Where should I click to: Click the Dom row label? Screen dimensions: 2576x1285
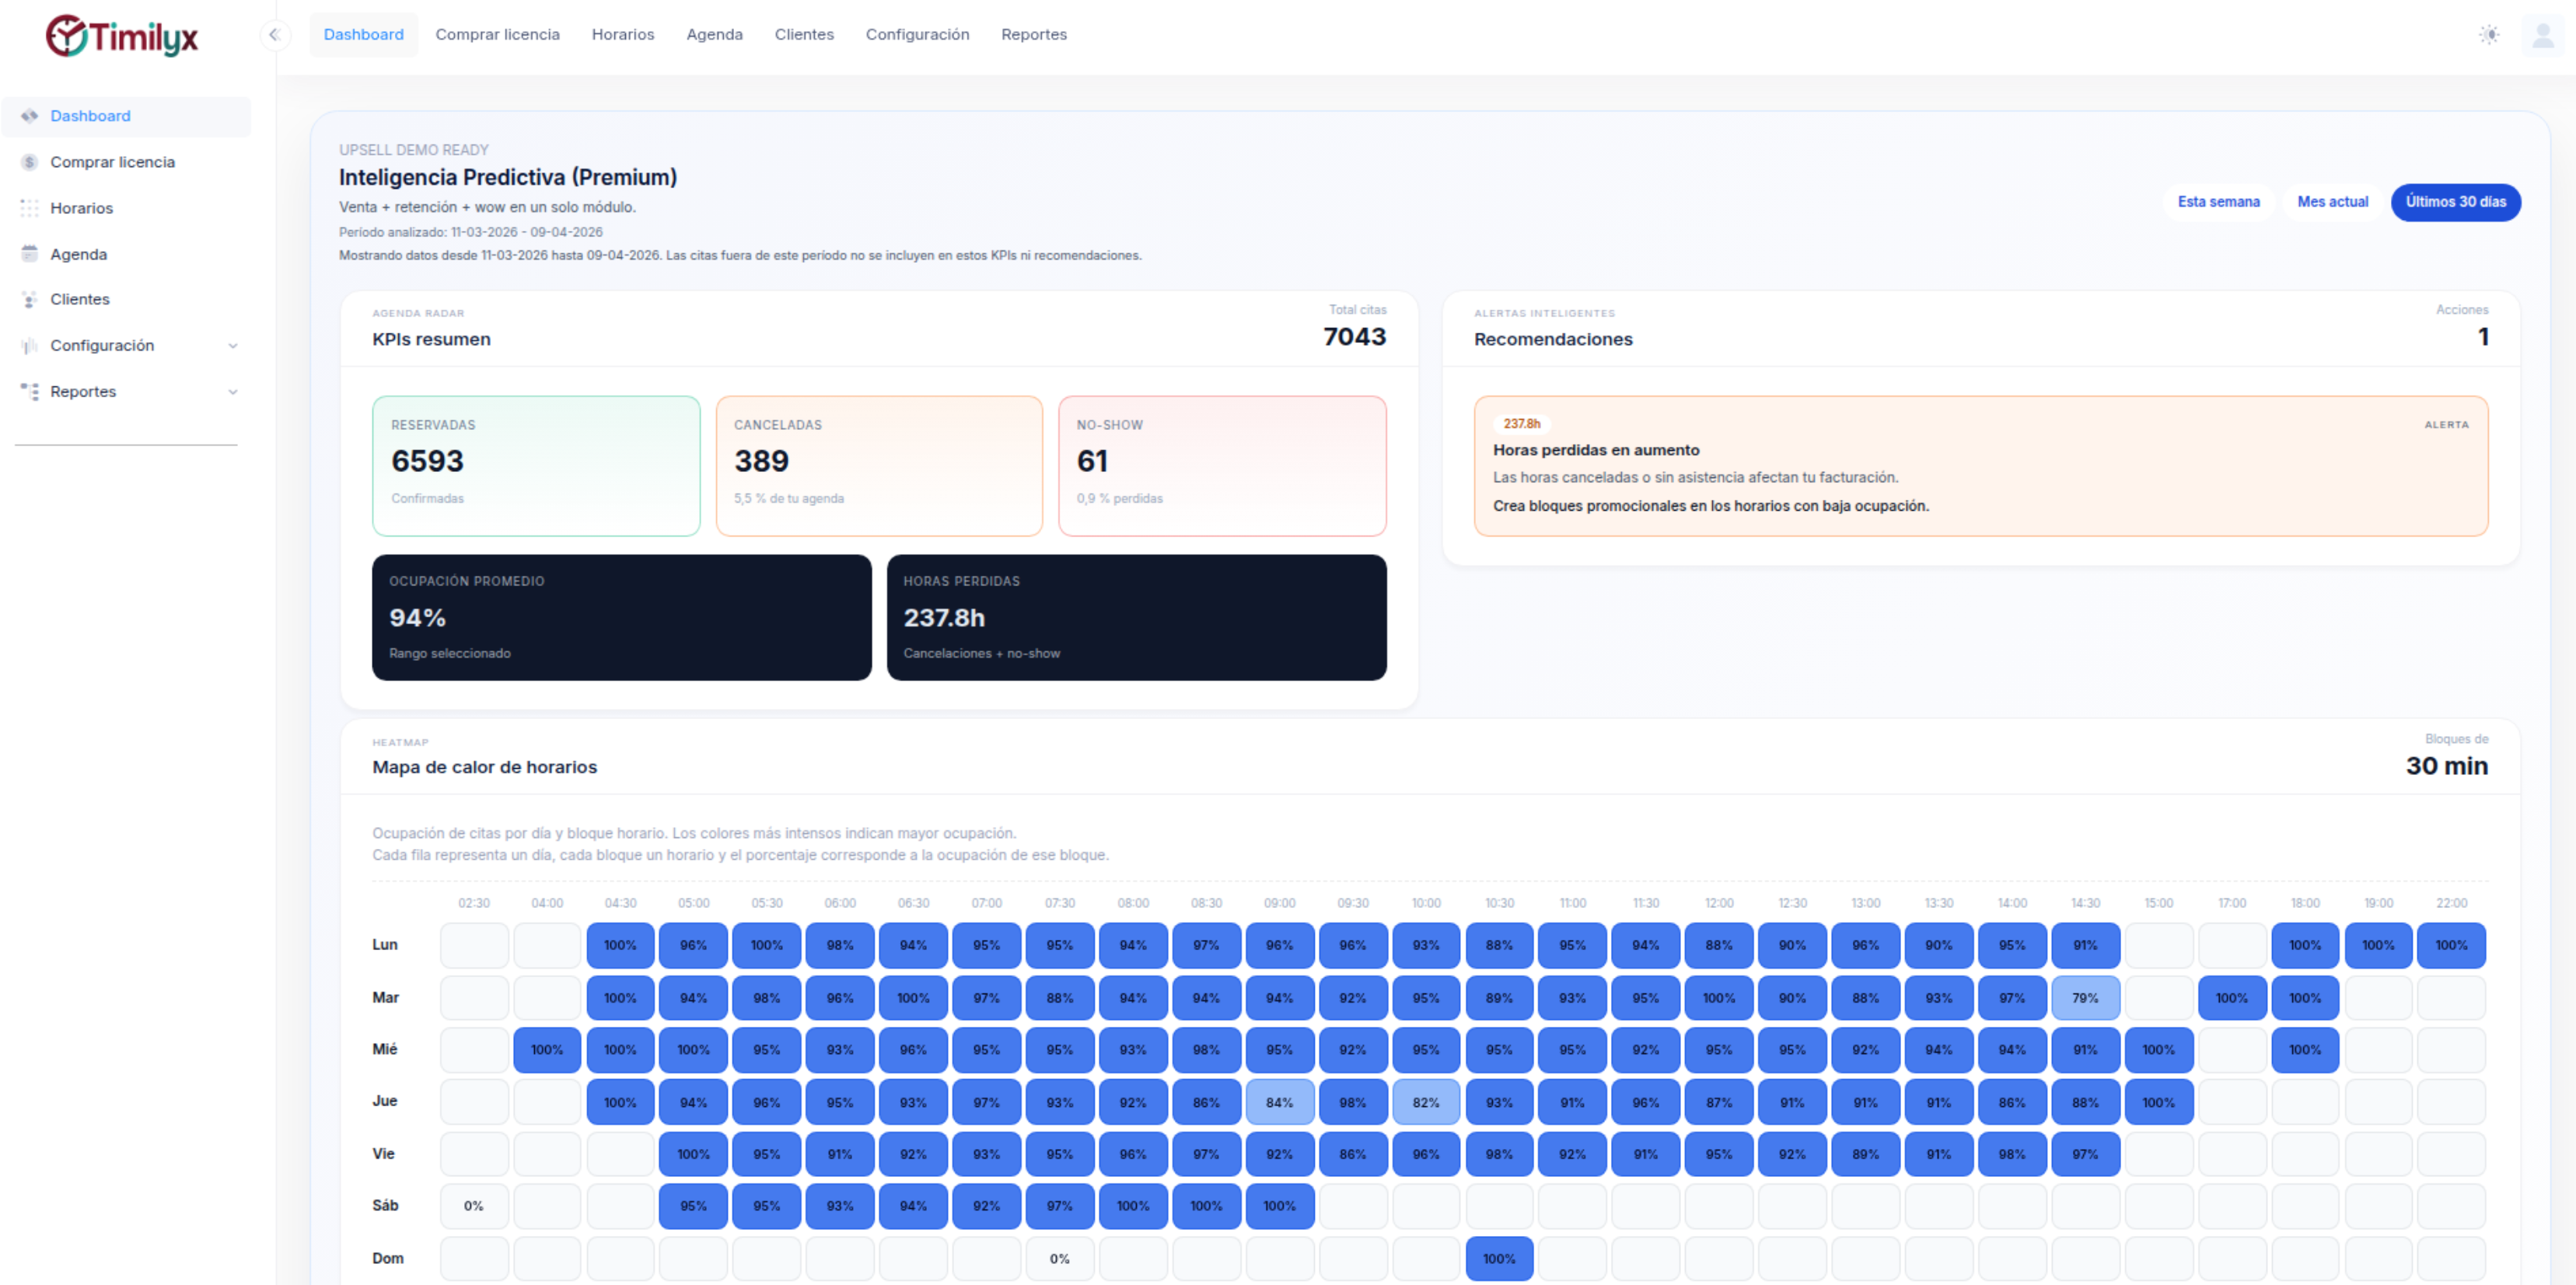388,1259
